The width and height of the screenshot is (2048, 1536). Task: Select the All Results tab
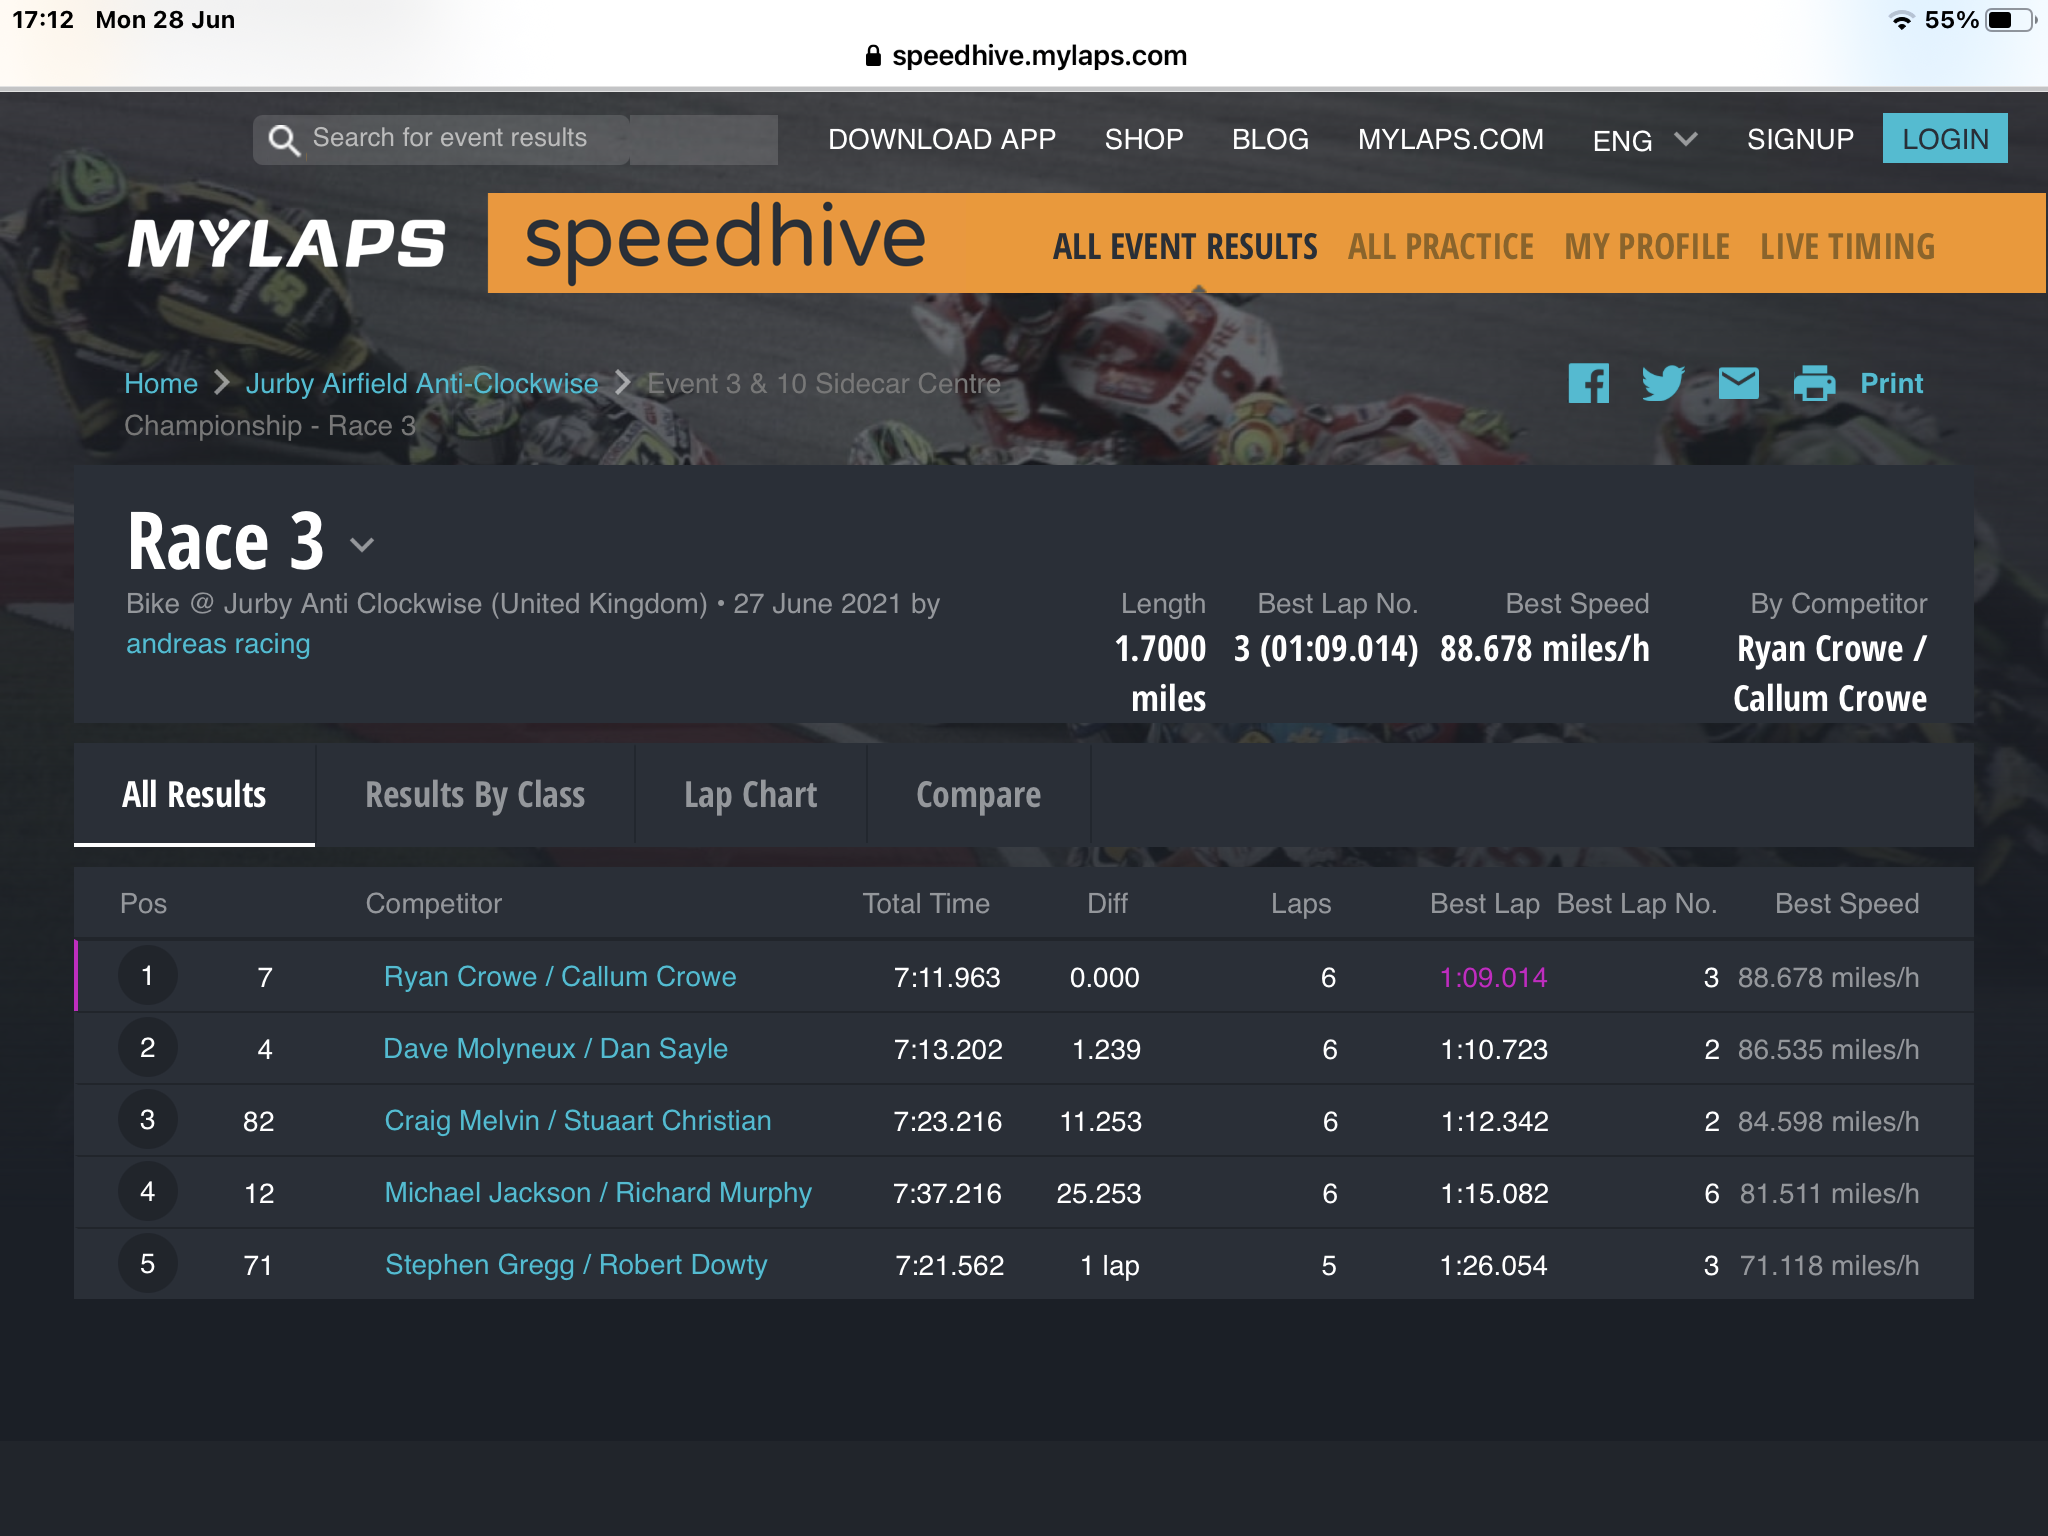194,795
